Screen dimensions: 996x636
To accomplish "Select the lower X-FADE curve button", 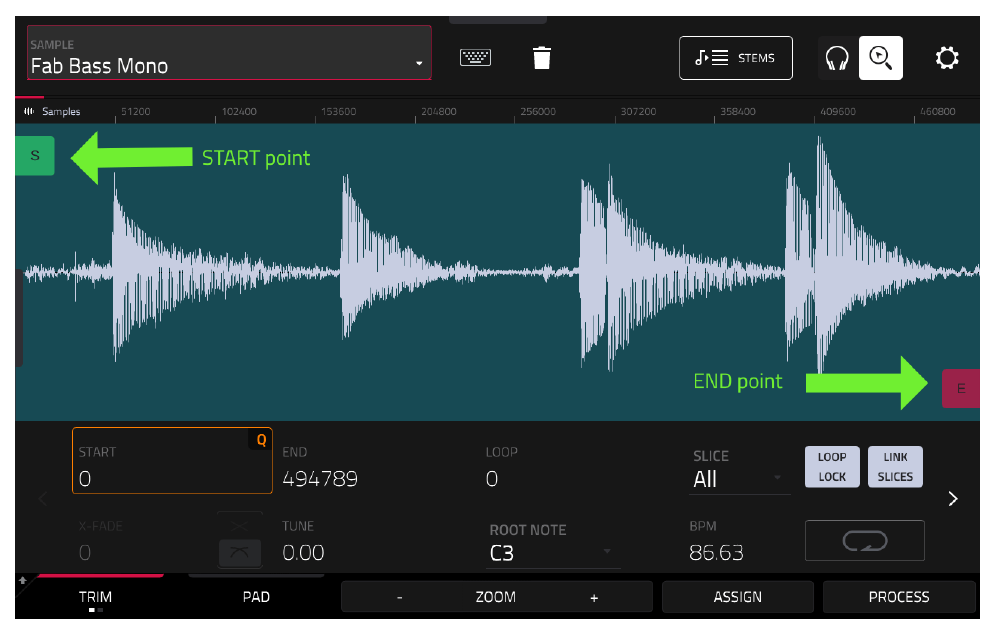I will 239,553.
